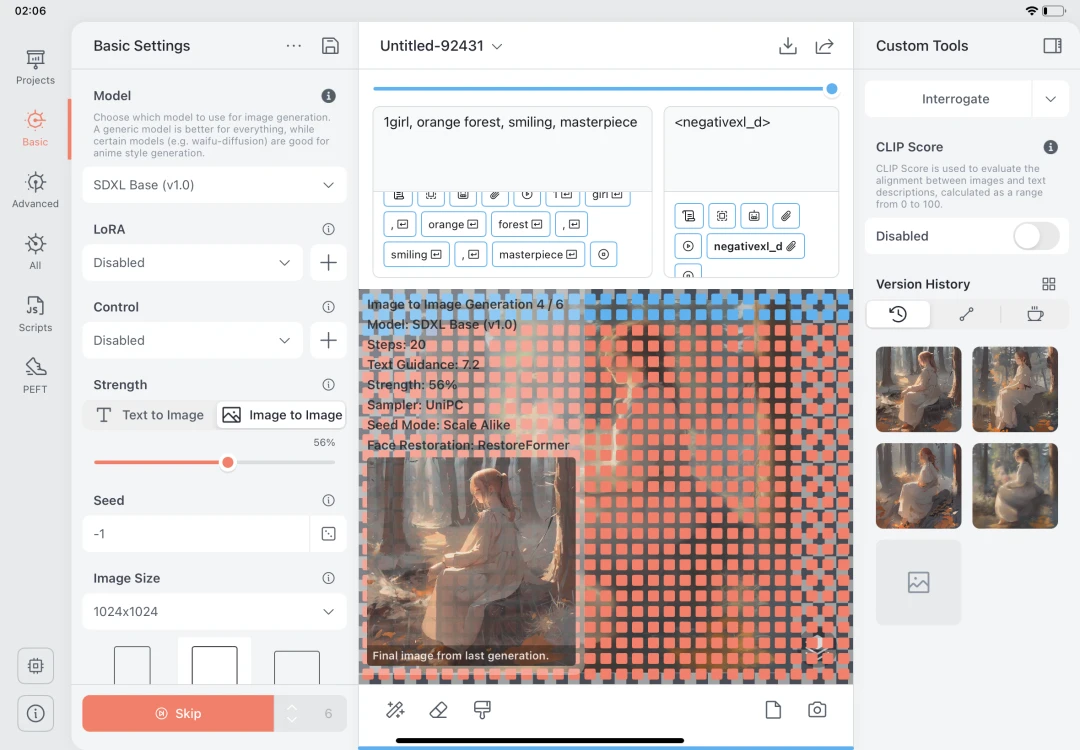
Task: Show info about Control
Action: tap(329, 306)
